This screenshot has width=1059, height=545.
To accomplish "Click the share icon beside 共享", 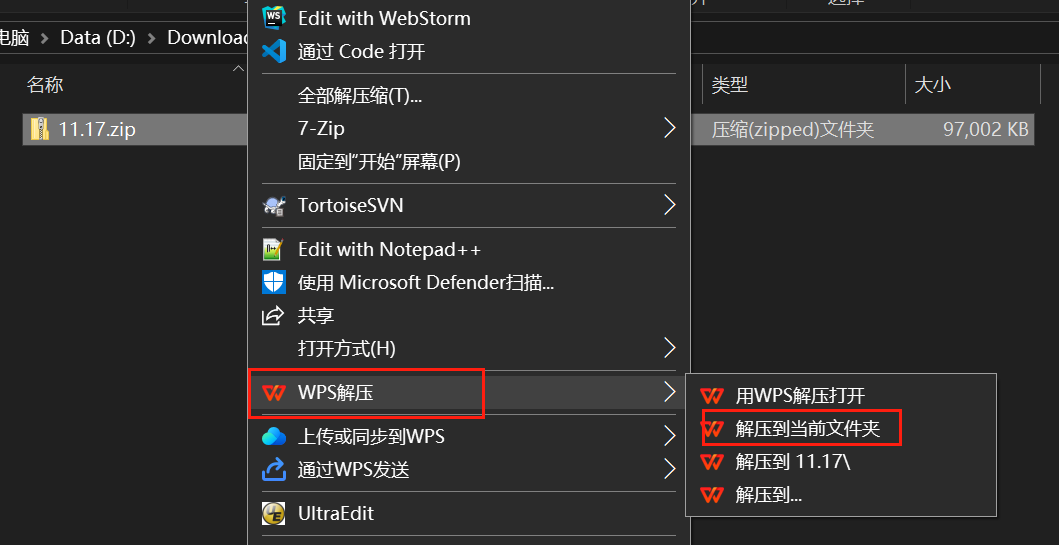I will 274,315.
